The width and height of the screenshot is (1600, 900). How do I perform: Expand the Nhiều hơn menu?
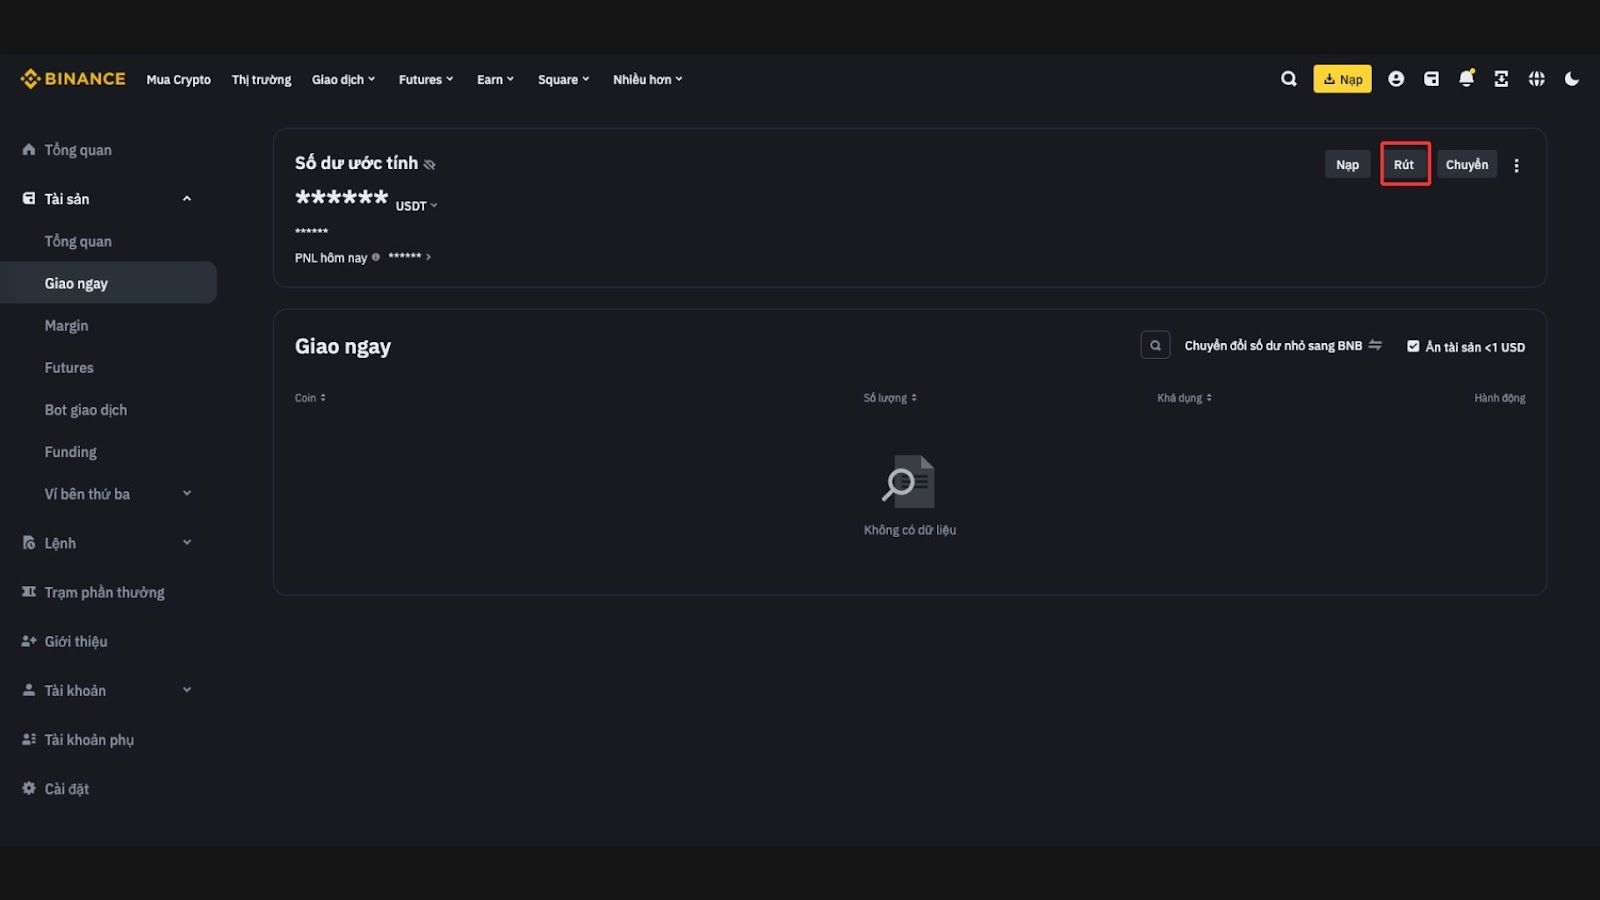click(648, 79)
